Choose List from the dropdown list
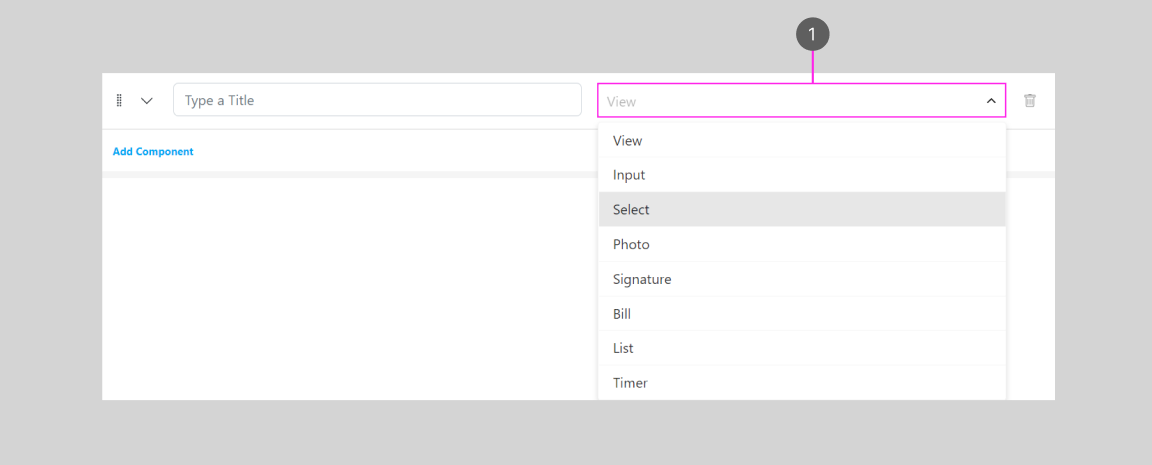The width and height of the screenshot is (1152, 465). click(x=802, y=348)
